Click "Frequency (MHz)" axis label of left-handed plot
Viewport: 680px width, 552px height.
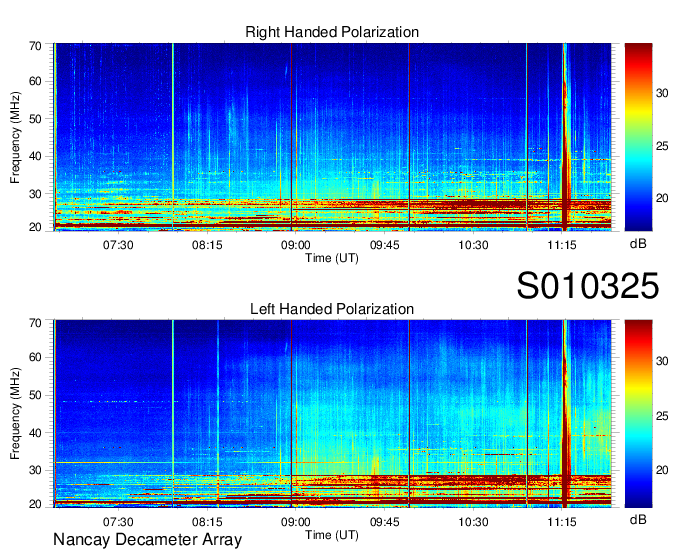point(15,414)
